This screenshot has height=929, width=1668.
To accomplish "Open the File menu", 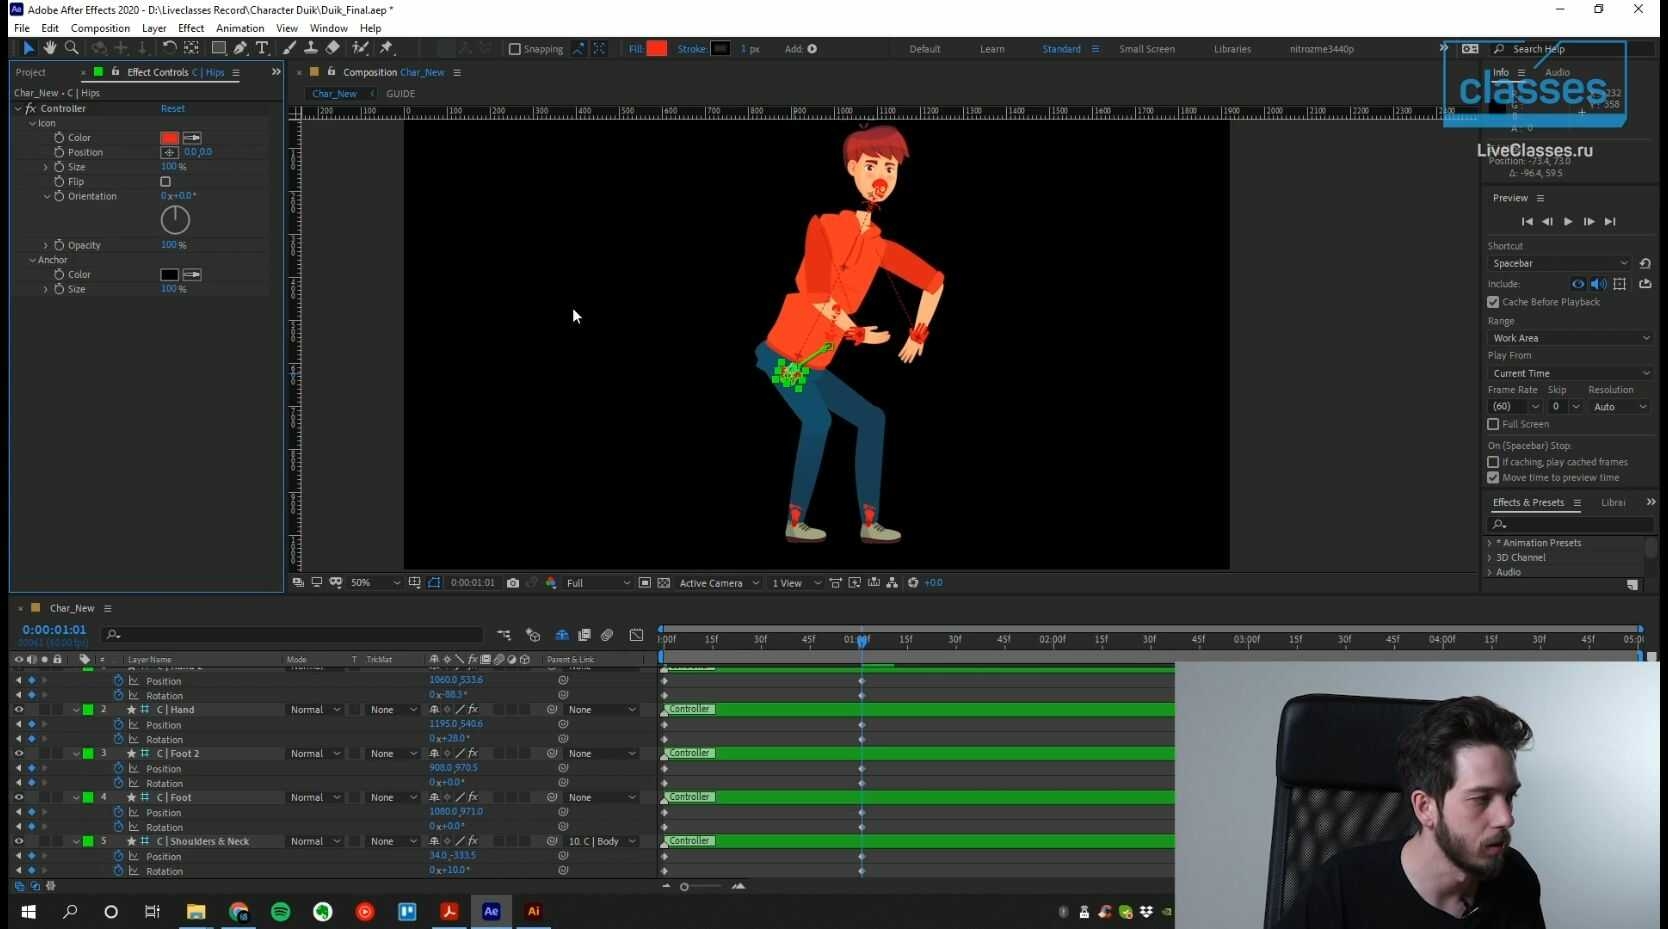I will tap(22, 28).
